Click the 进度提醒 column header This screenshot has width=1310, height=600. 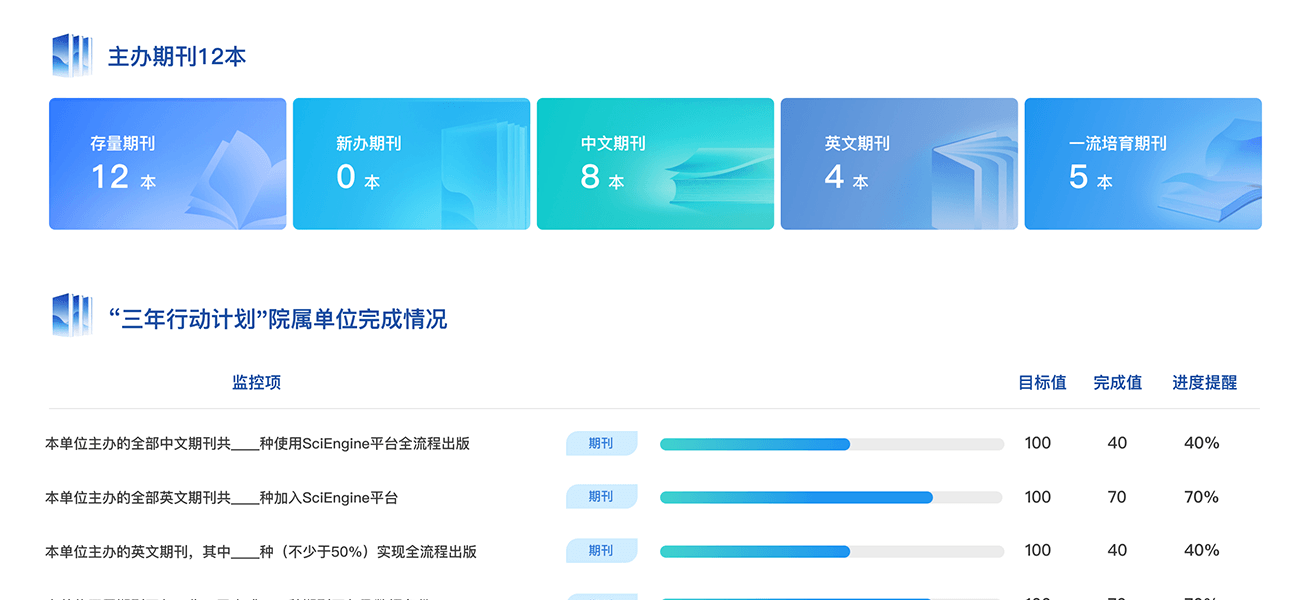[1204, 383]
